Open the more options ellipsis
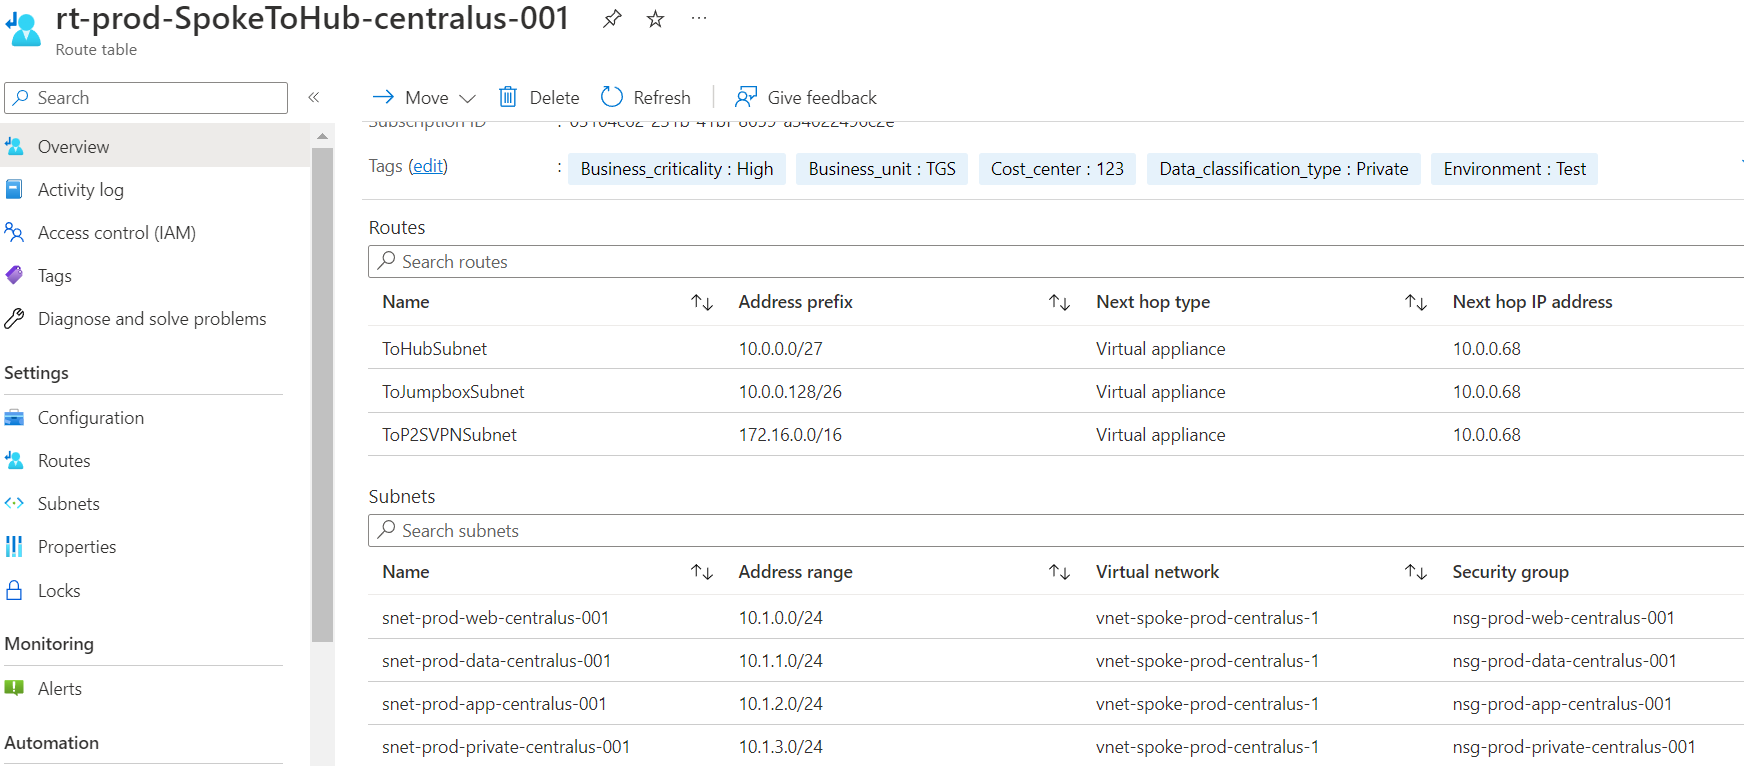The width and height of the screenshot is (1744, 766). 699,19
